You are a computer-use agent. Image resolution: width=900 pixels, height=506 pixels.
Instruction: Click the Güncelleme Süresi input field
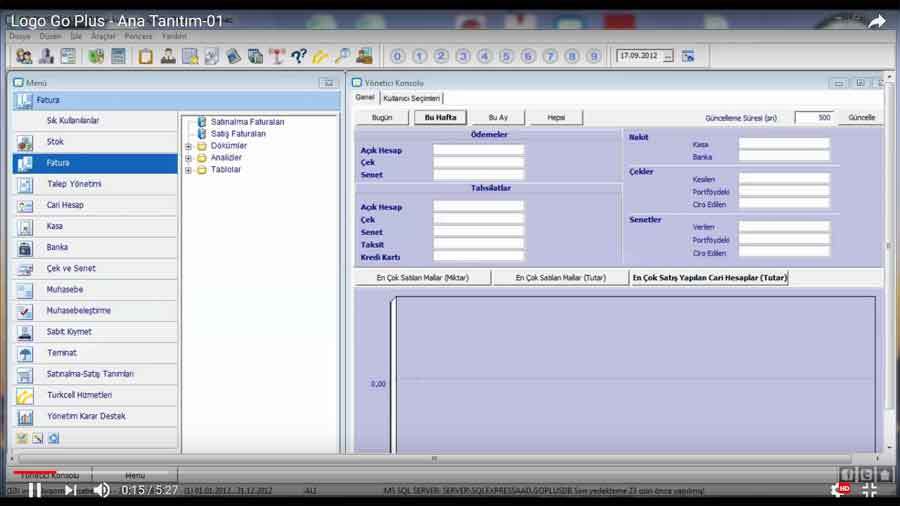[814, 118]
